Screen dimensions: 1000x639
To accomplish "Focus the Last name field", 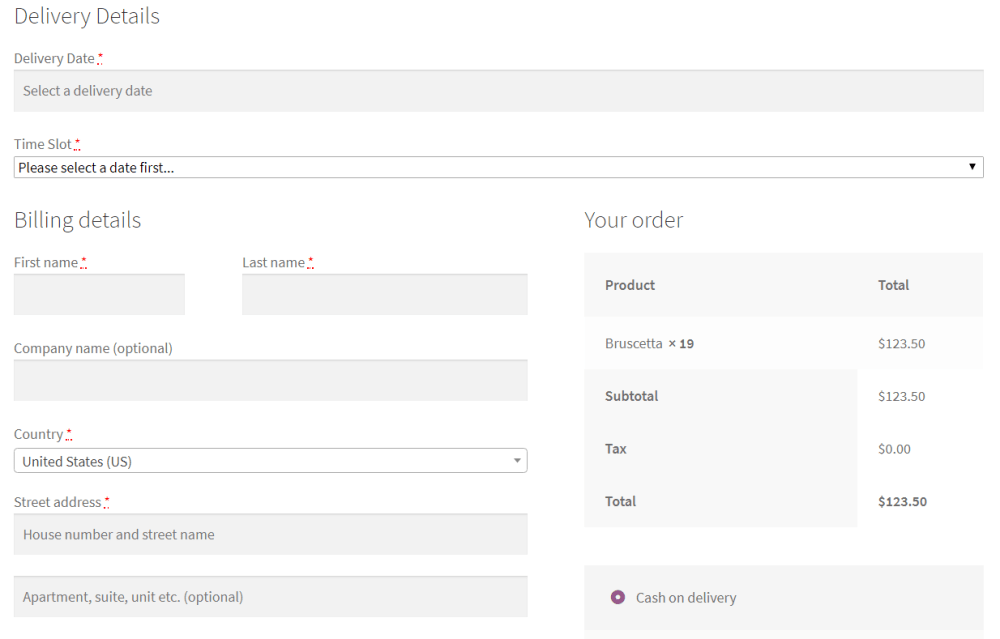I will pos(384,295).
